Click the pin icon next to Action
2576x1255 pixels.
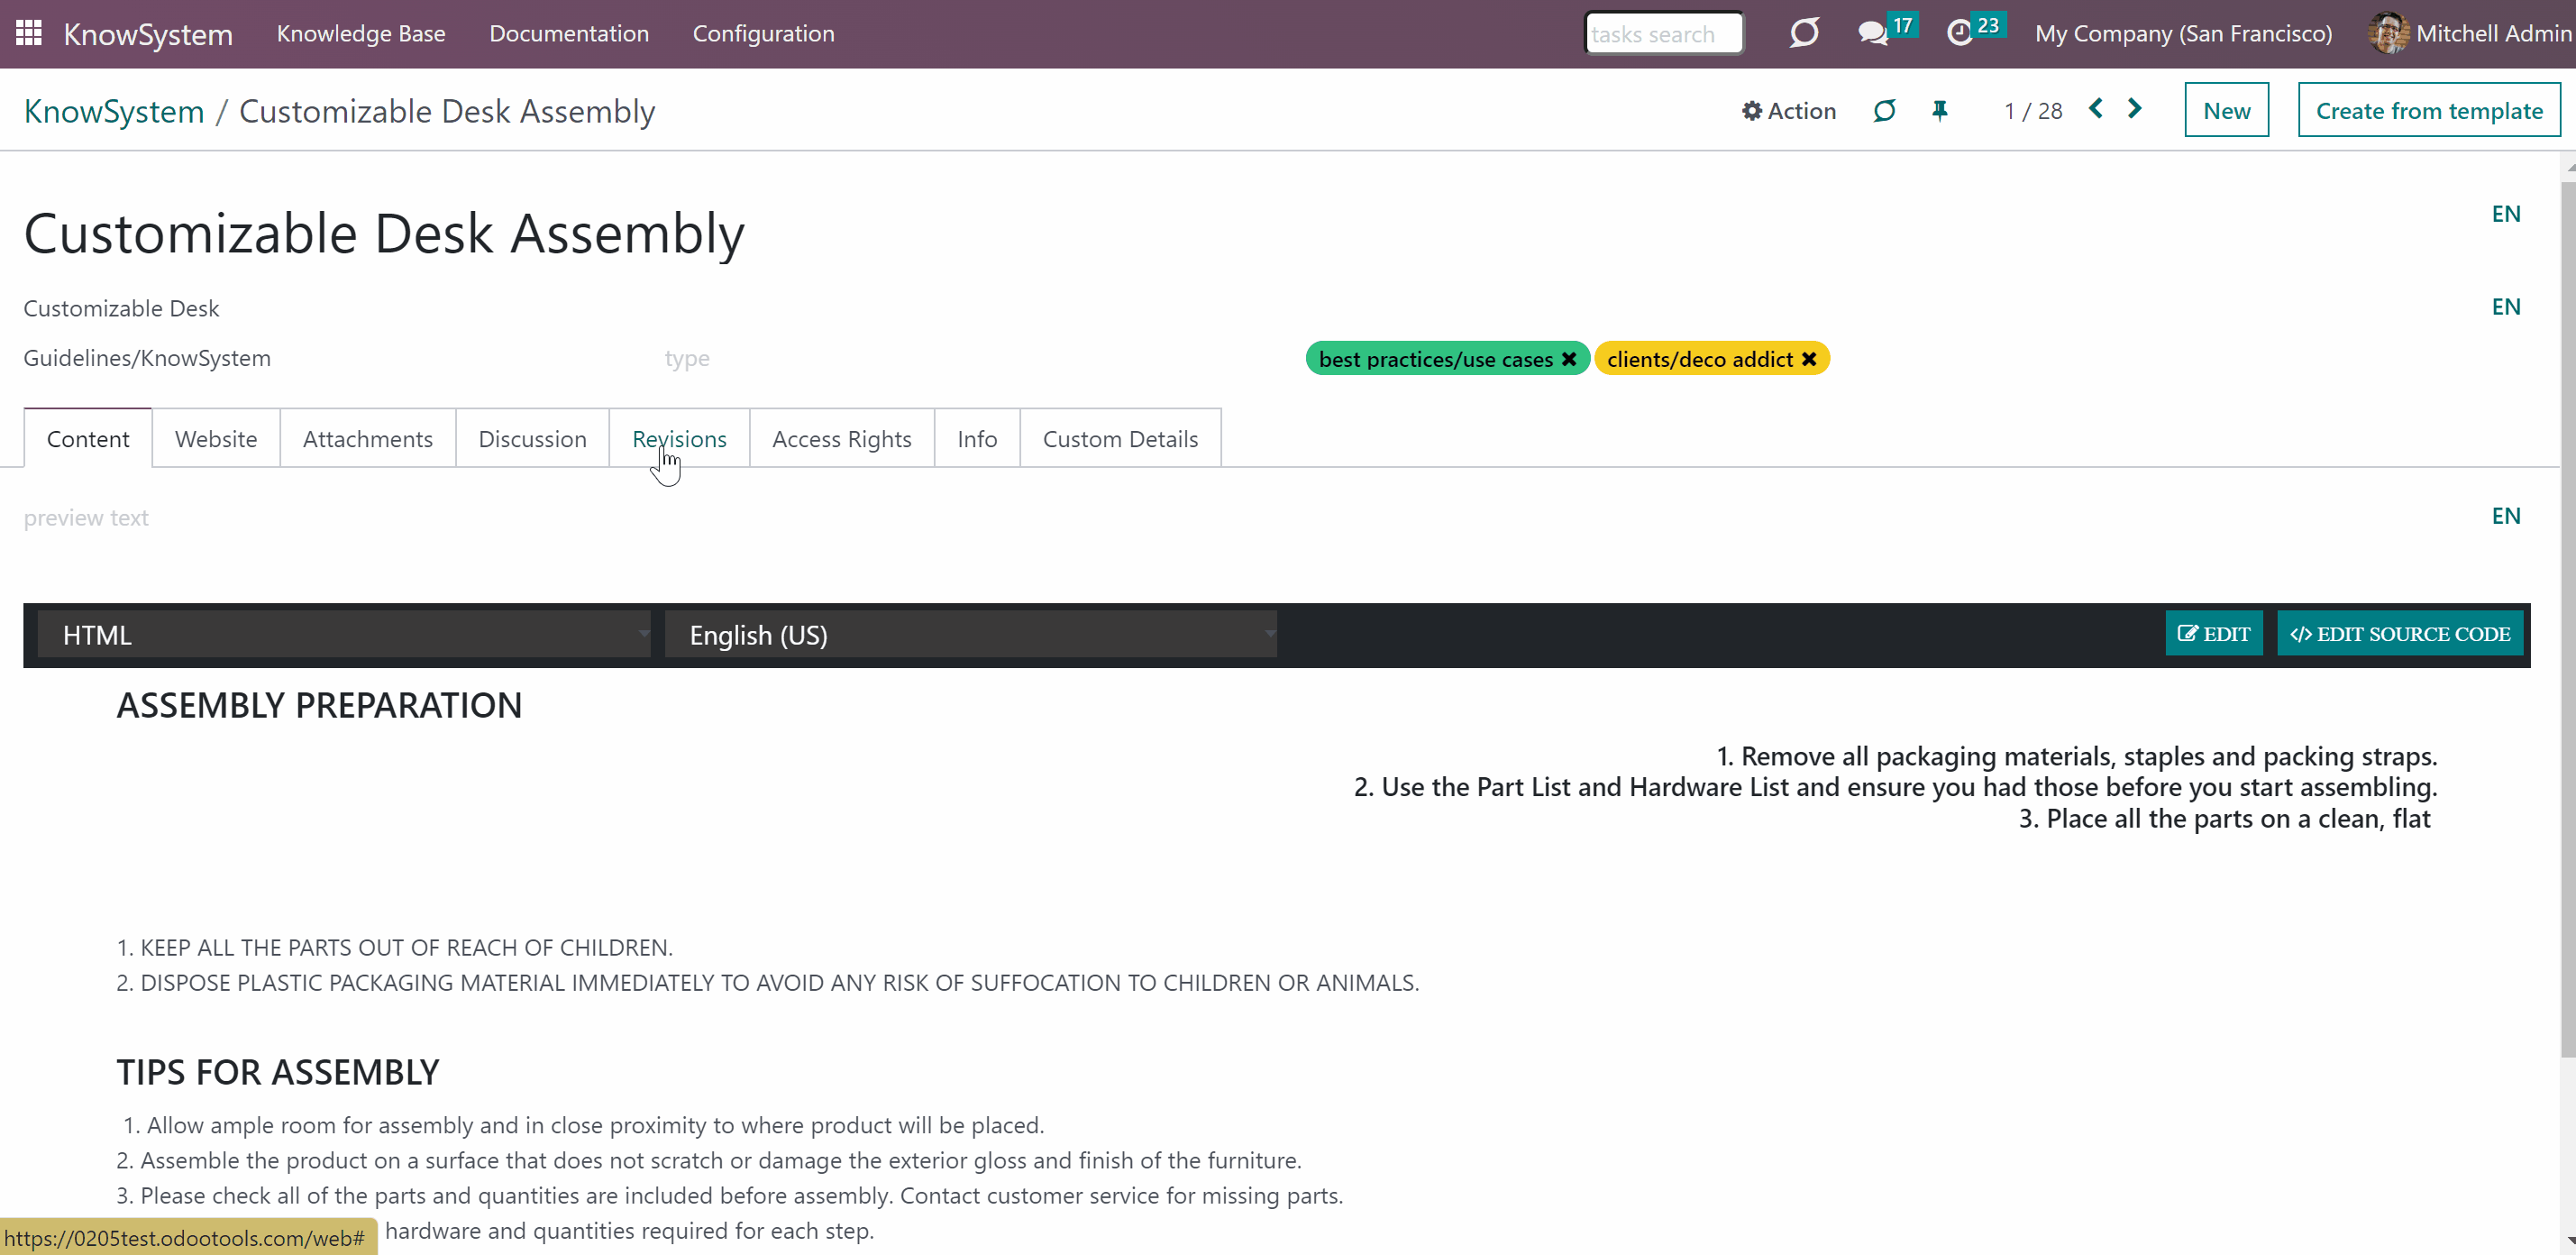point(1939,110)
